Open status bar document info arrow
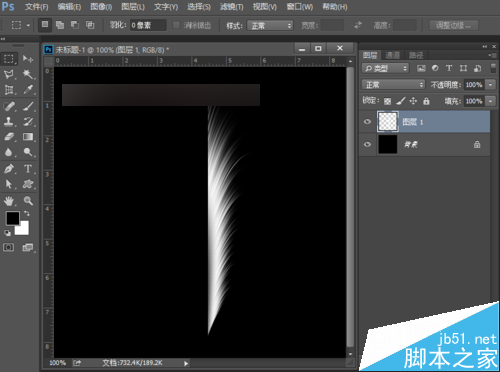Image resolution: width=500 pixels, height=372 pixels. (186, 363)
